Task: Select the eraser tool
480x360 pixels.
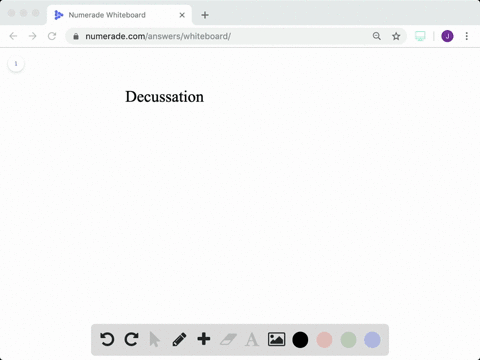Action: [228, 340]
